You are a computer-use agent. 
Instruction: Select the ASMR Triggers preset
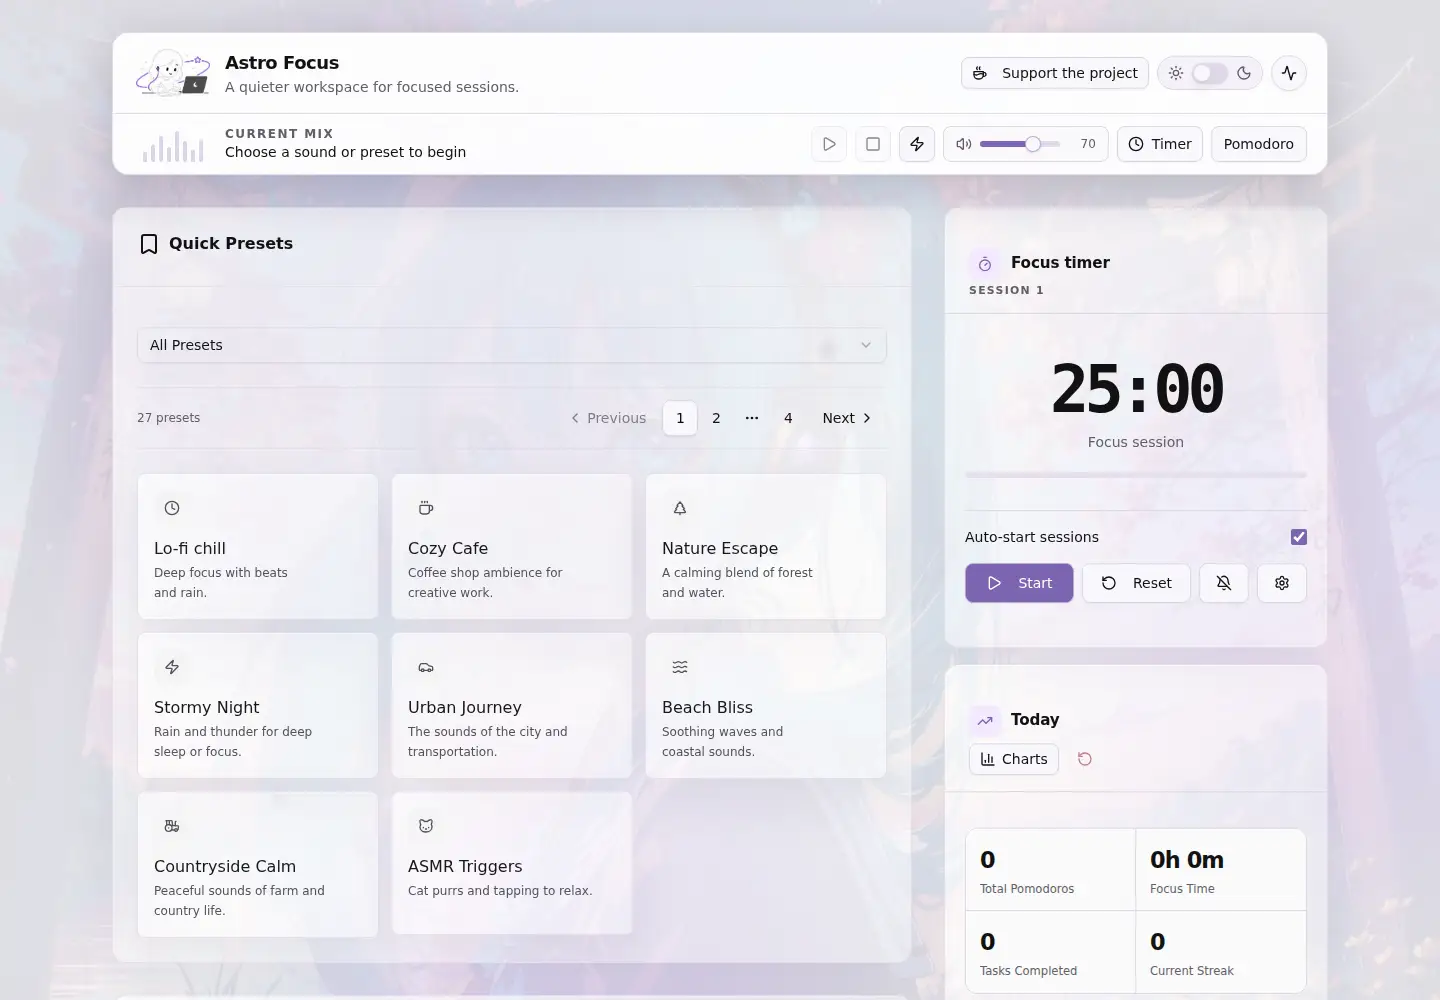(512, 863)
